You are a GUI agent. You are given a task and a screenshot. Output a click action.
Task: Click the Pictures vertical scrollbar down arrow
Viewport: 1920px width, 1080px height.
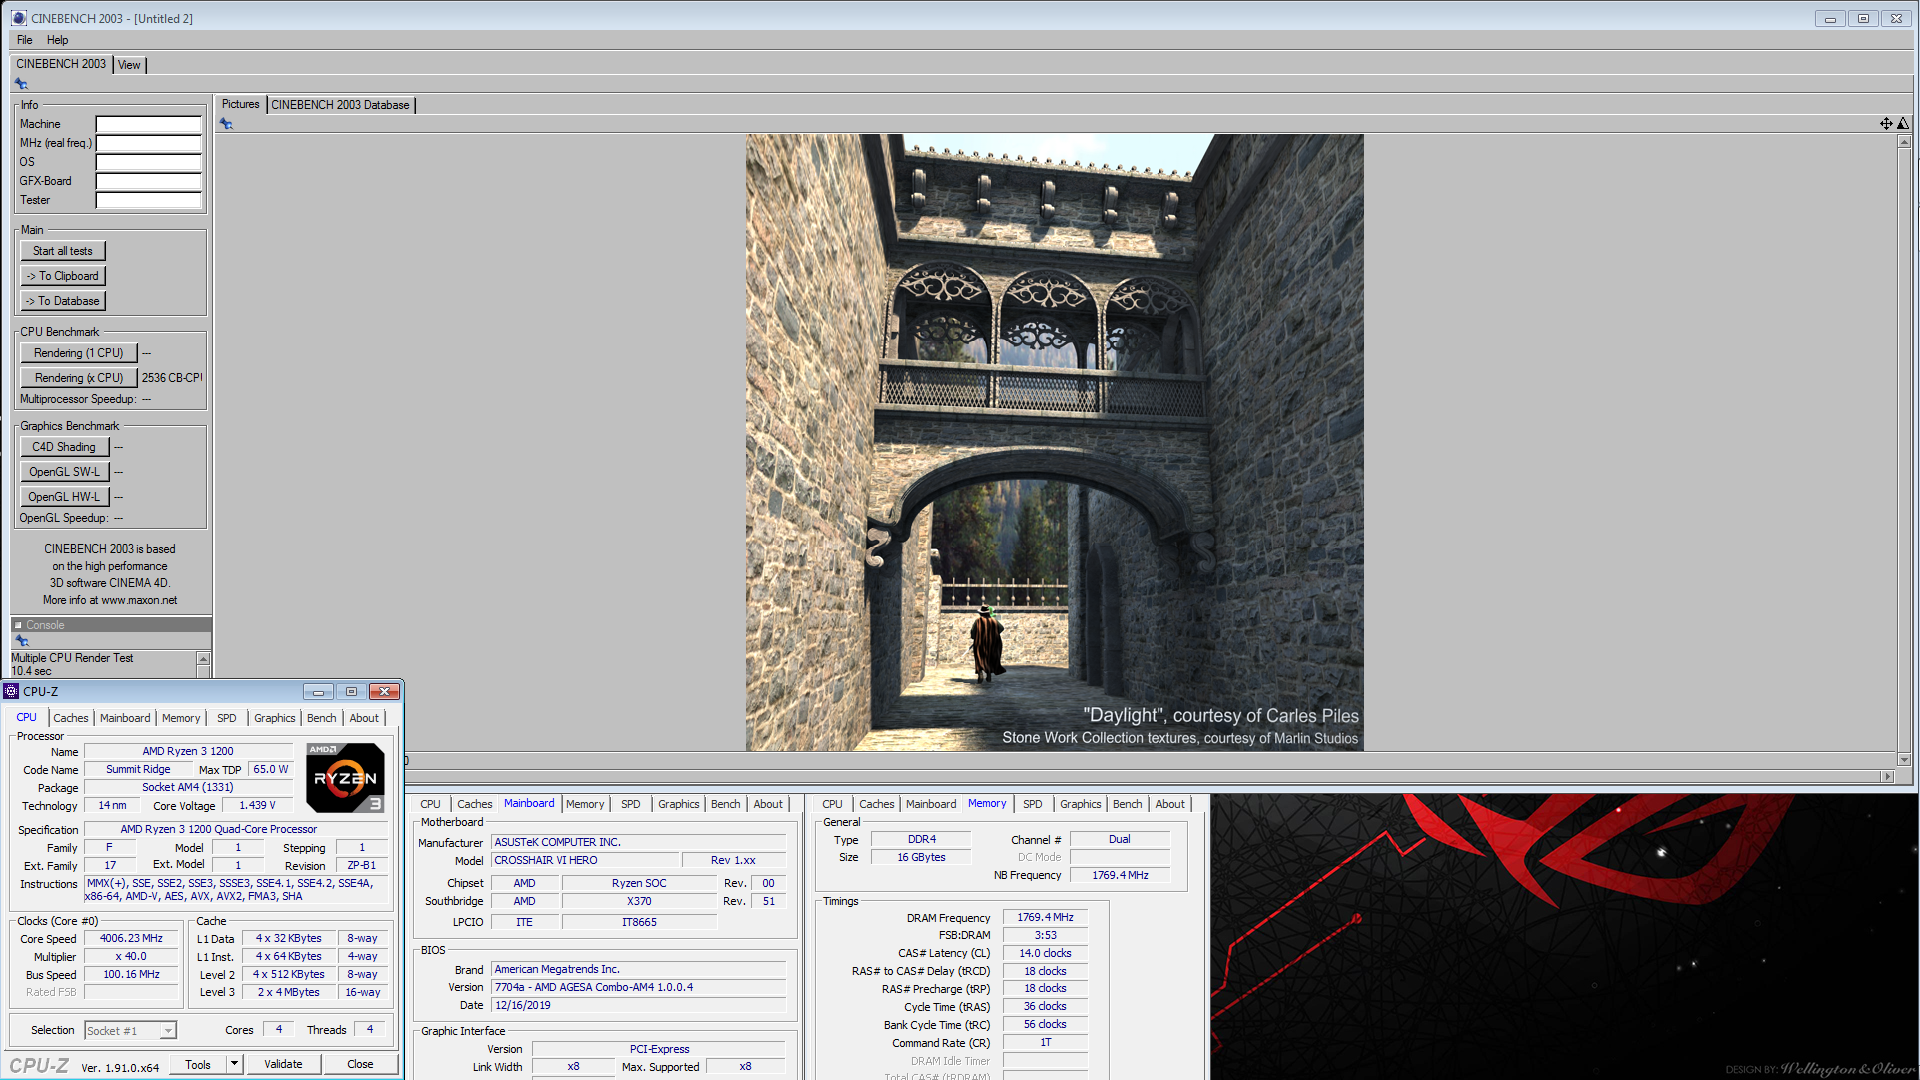click(x=1904, y=760)
